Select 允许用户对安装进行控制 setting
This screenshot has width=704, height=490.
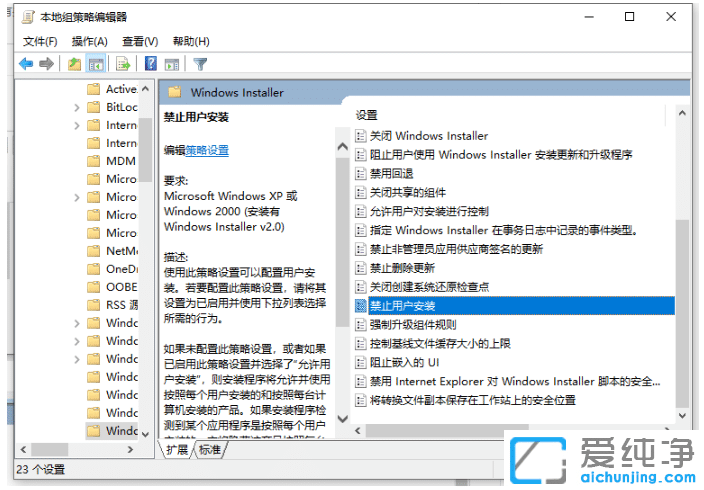[429, 212]
